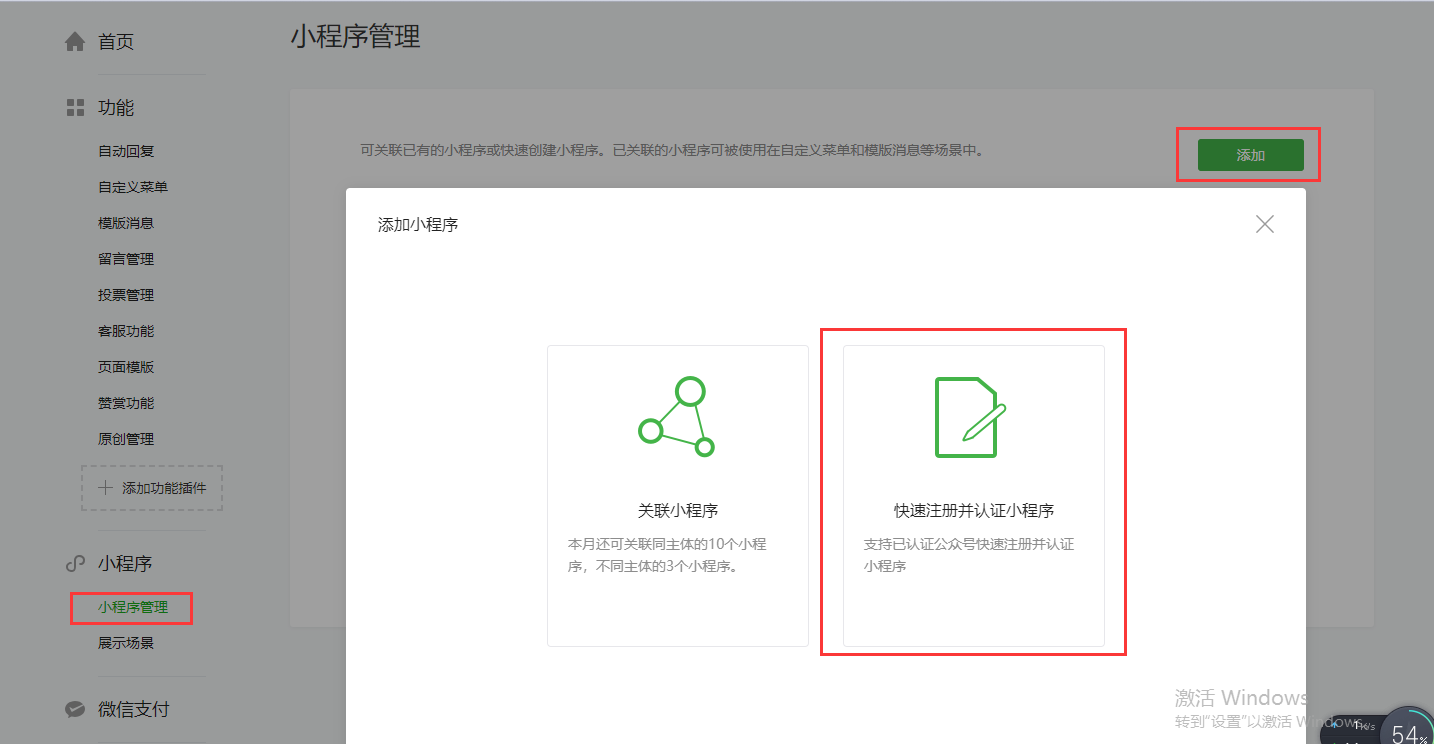1434x744 pixels.
Task: Open 自动回复 in the sidebar
Action: 126,151
